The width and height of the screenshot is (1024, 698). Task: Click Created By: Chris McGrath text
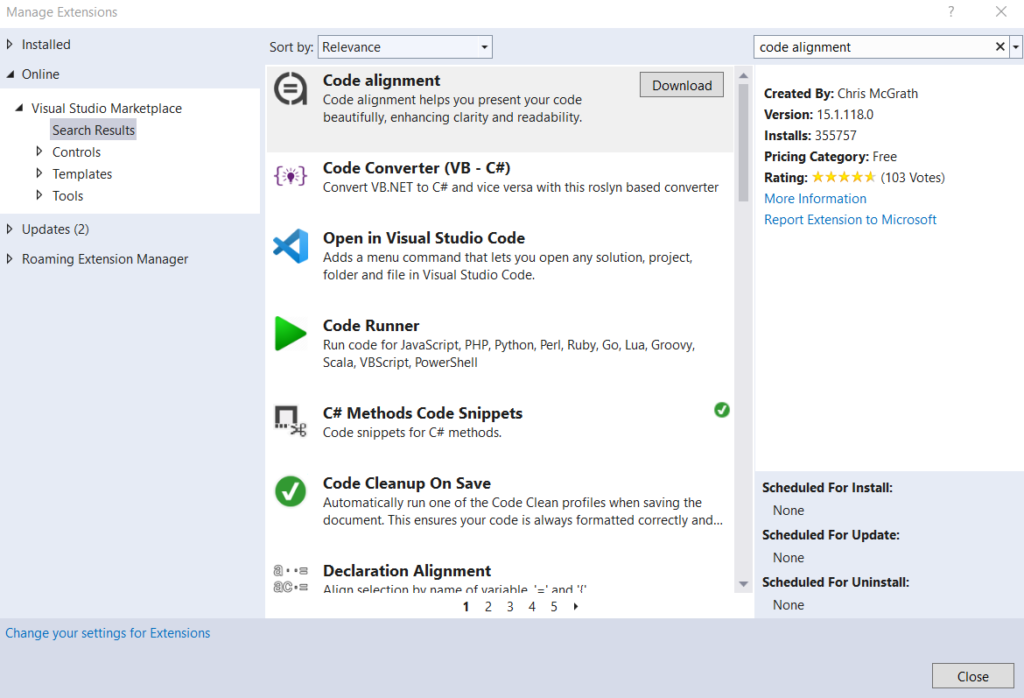coord(840,93)
